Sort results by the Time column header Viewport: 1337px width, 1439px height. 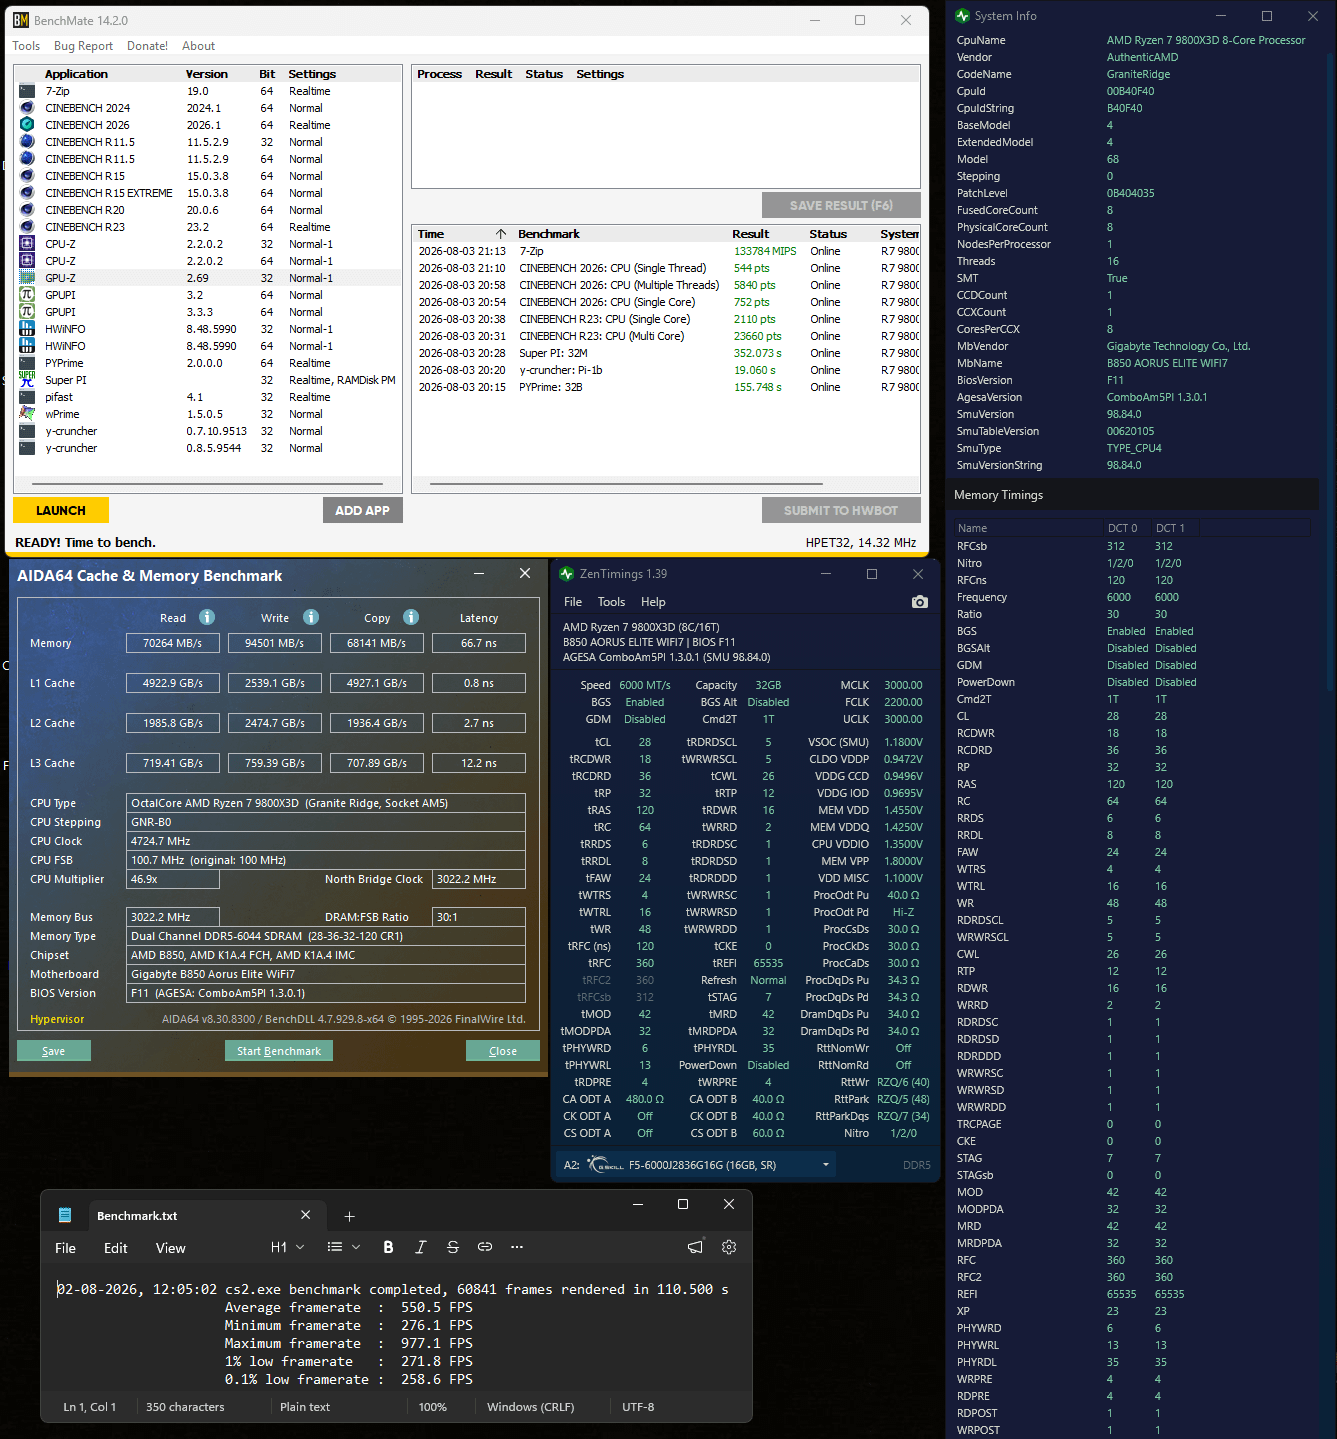pyautogui.click(x=462, y=234)
